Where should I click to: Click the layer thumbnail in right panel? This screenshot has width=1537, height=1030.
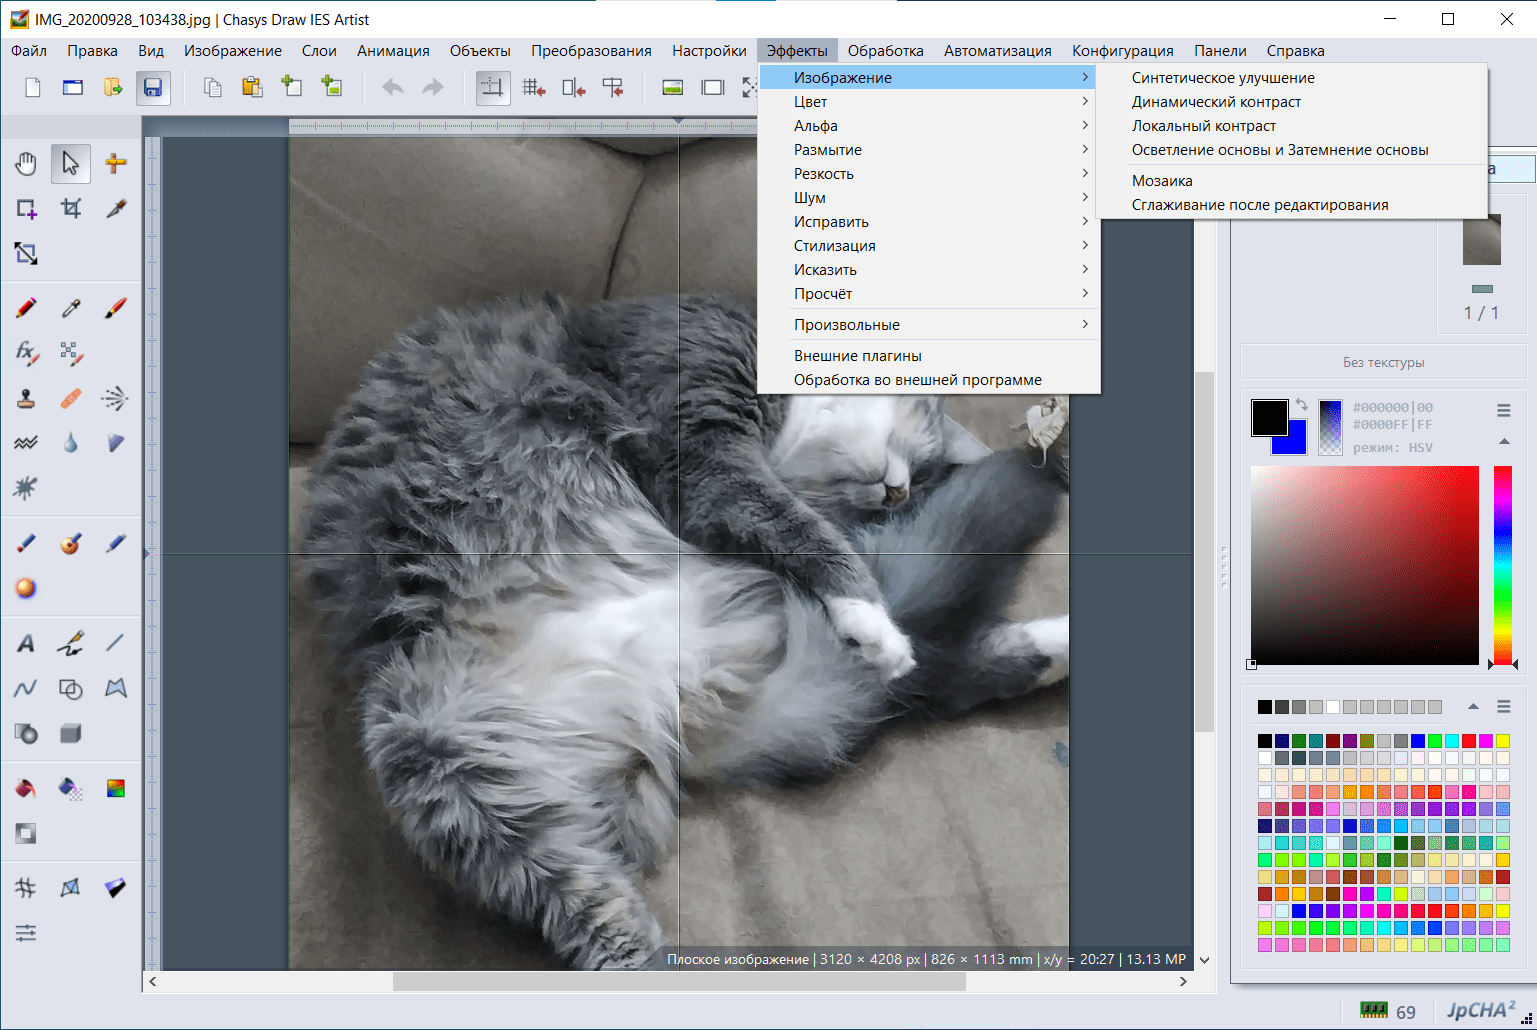pos(1481,241)
